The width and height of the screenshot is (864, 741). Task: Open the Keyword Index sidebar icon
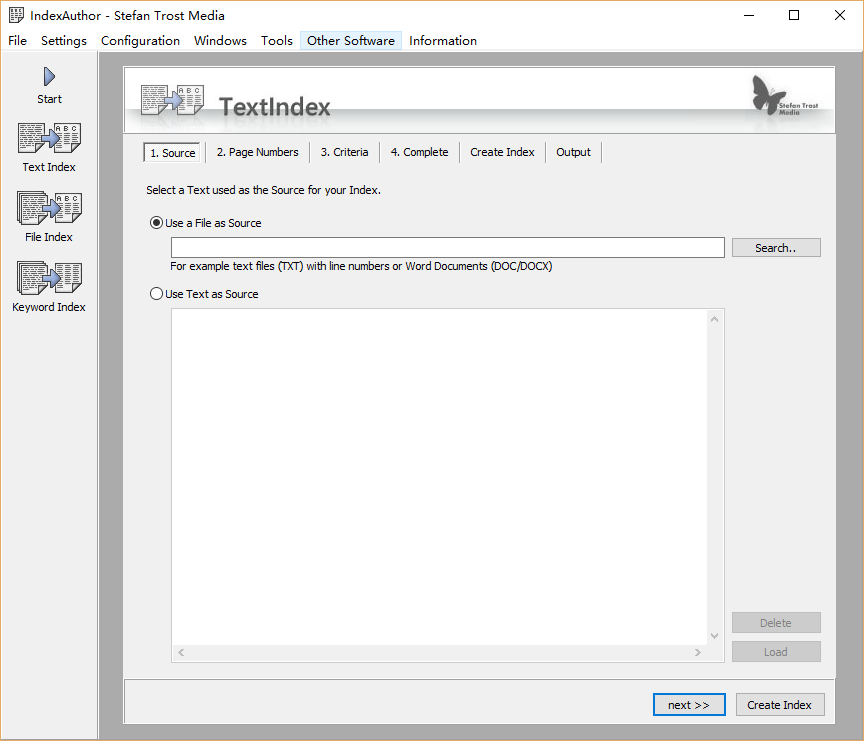pyautogui.click(x=49, y=279)
